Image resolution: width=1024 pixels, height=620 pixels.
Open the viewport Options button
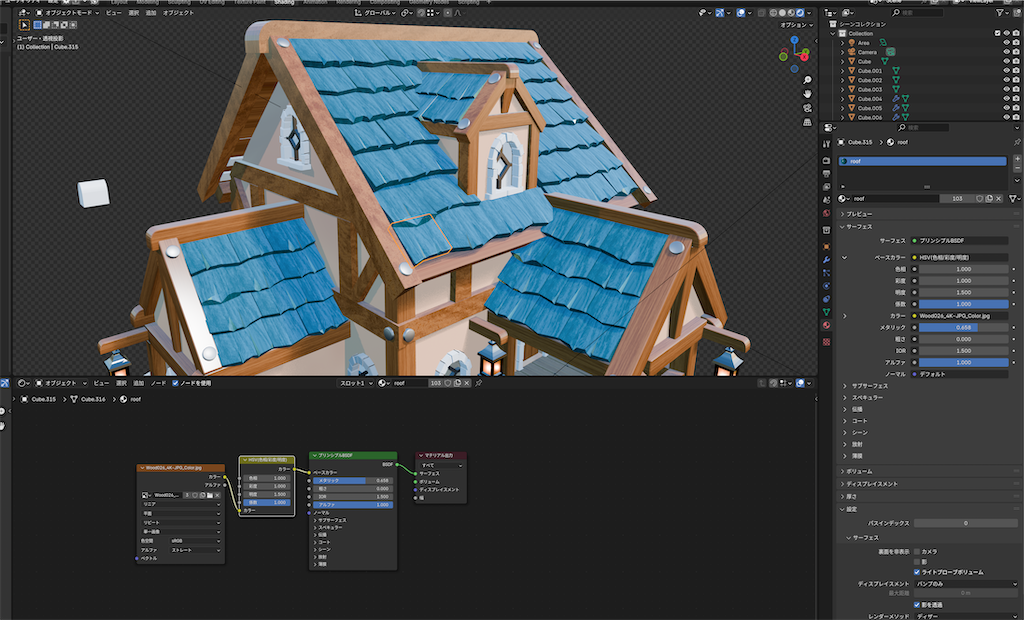797,25
